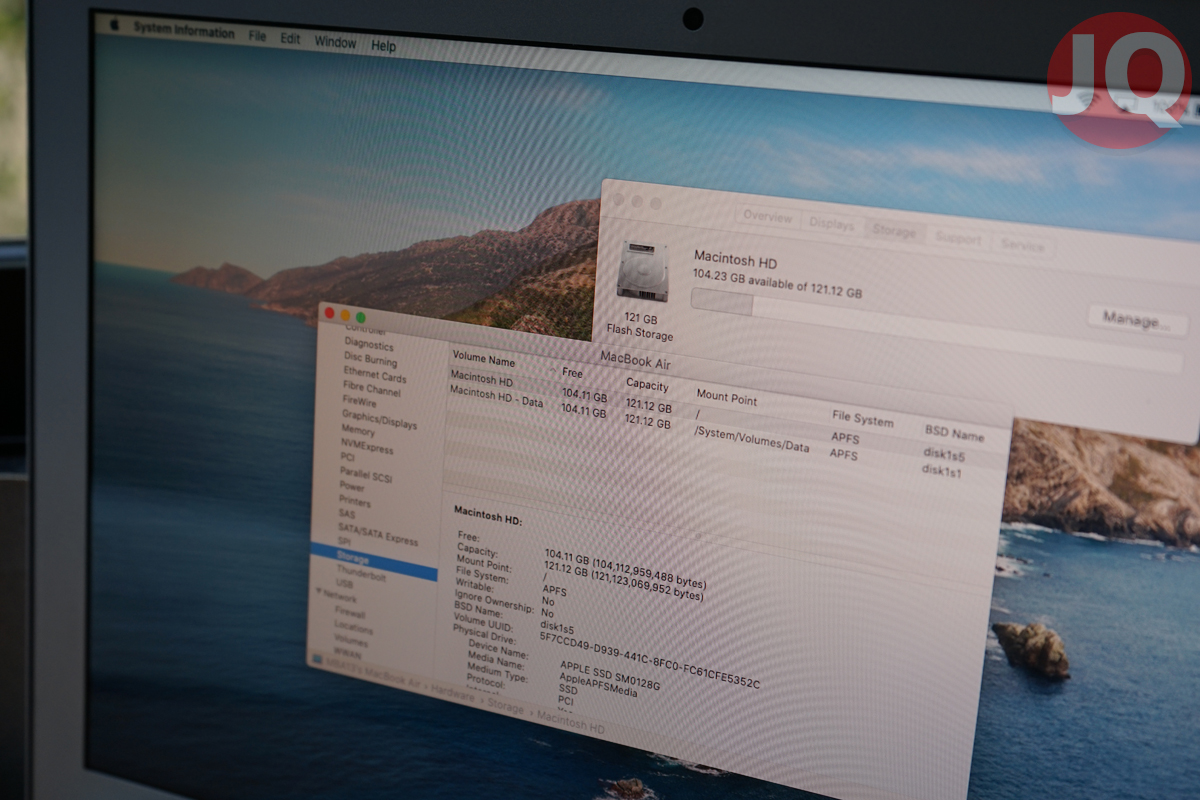Select Thunderbolt in the sidebar

(x=361, y=575)
